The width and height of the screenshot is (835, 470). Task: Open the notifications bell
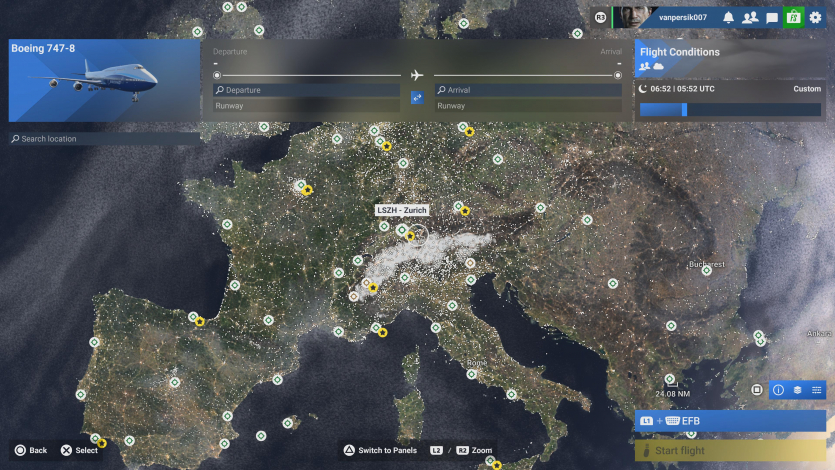tap(728, 17)
